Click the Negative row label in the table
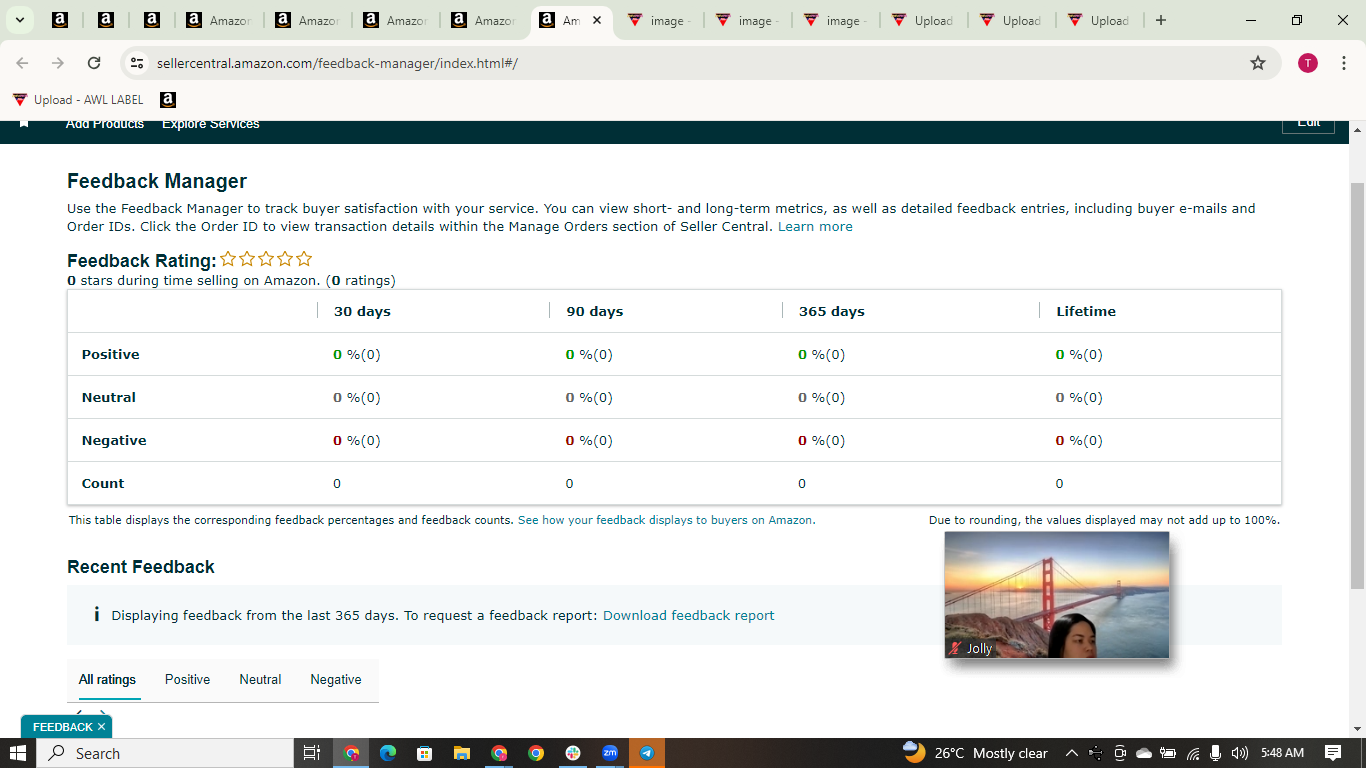The height and width of the screenshot is (768, 1366). pyautogui.click(x=114, y=440)
